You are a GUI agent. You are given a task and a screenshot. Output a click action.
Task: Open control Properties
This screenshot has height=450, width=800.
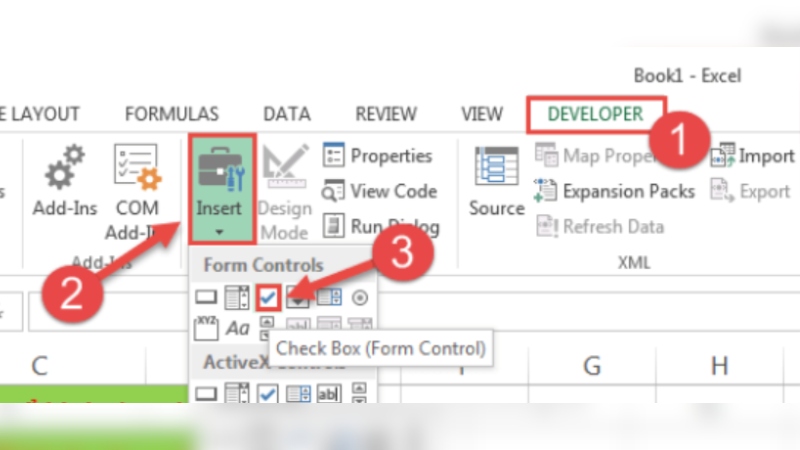378,156
